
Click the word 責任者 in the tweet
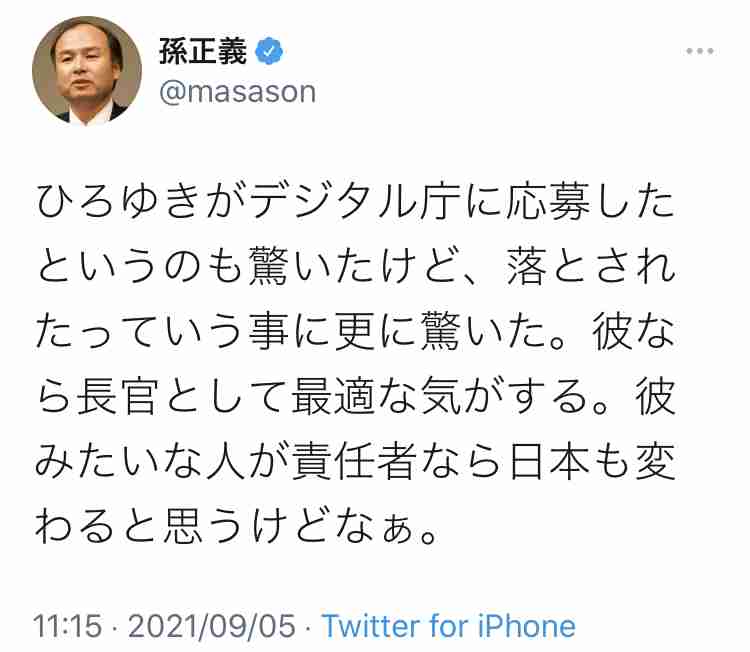(353, 462)
